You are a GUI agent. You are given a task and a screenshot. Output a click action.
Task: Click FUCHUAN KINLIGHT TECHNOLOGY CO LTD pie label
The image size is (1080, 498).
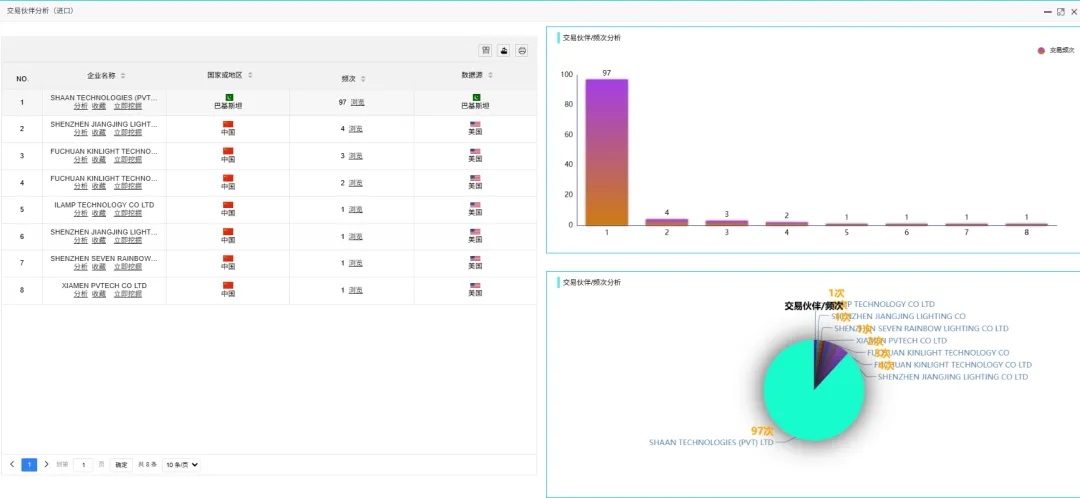coord(953,364)
